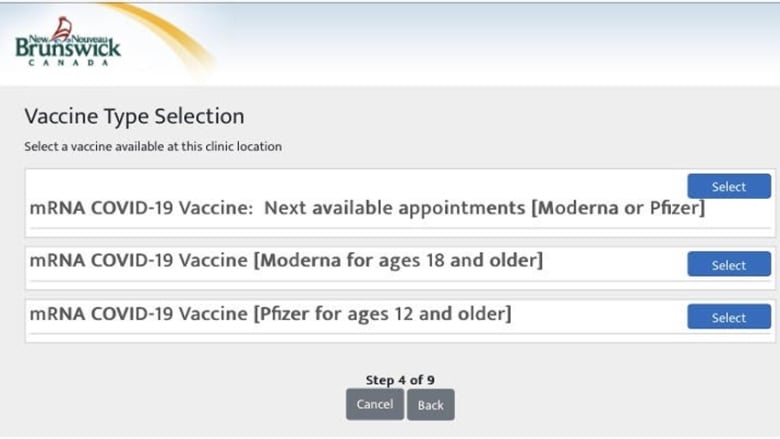
Task: Click 'mRNA COVID-19 Vaccine' in the Pfizer row
Action: pyautogui.click(x=138, y=314)
